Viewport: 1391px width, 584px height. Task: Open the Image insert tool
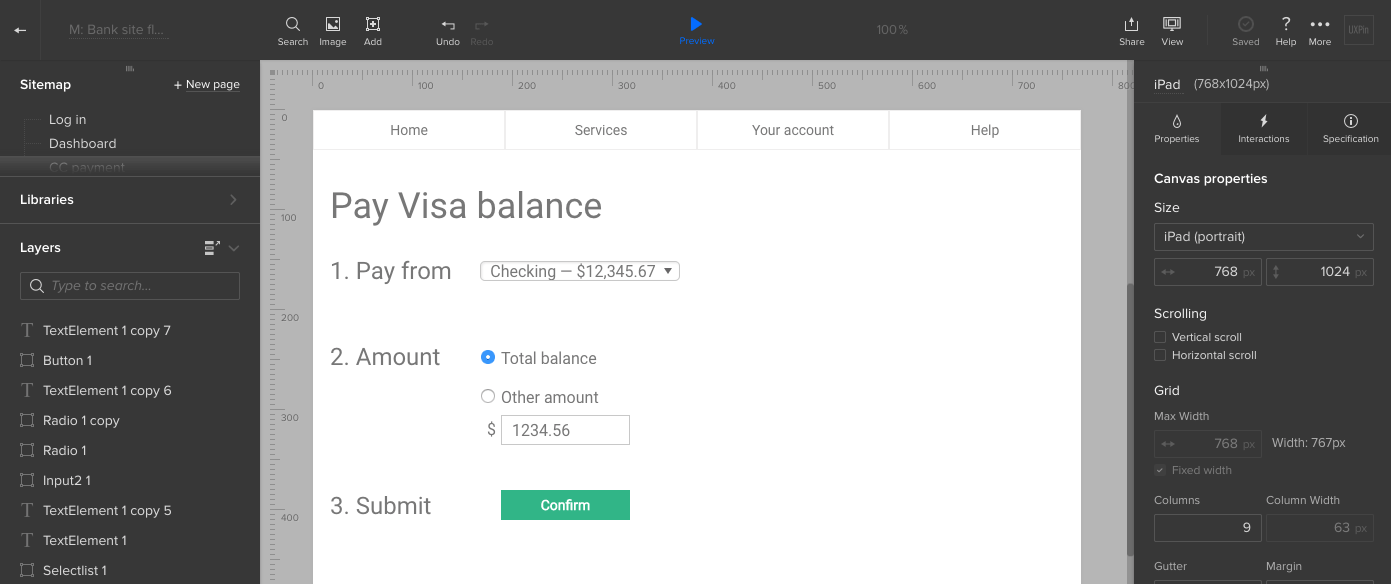click(x=332, y=24)
